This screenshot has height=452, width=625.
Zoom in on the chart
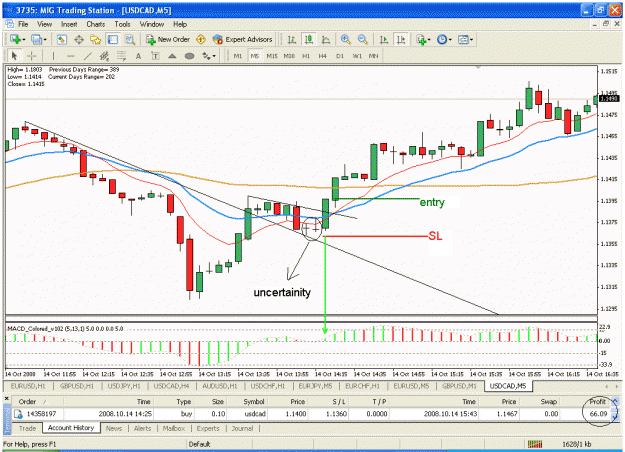[346, 39]
